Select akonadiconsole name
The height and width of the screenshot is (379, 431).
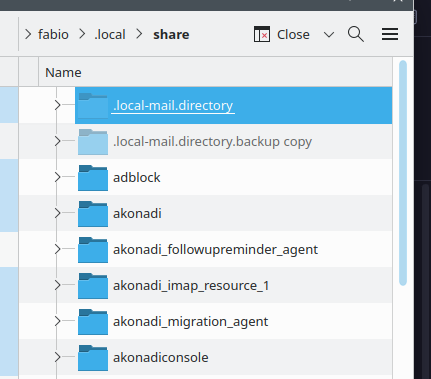(161, 358)
